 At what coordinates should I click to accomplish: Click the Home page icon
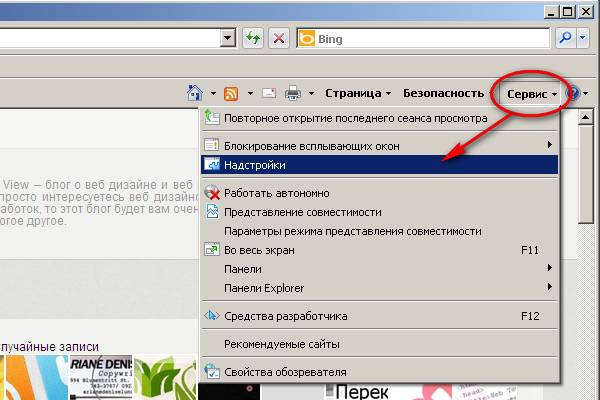click(x=195, y=93)
